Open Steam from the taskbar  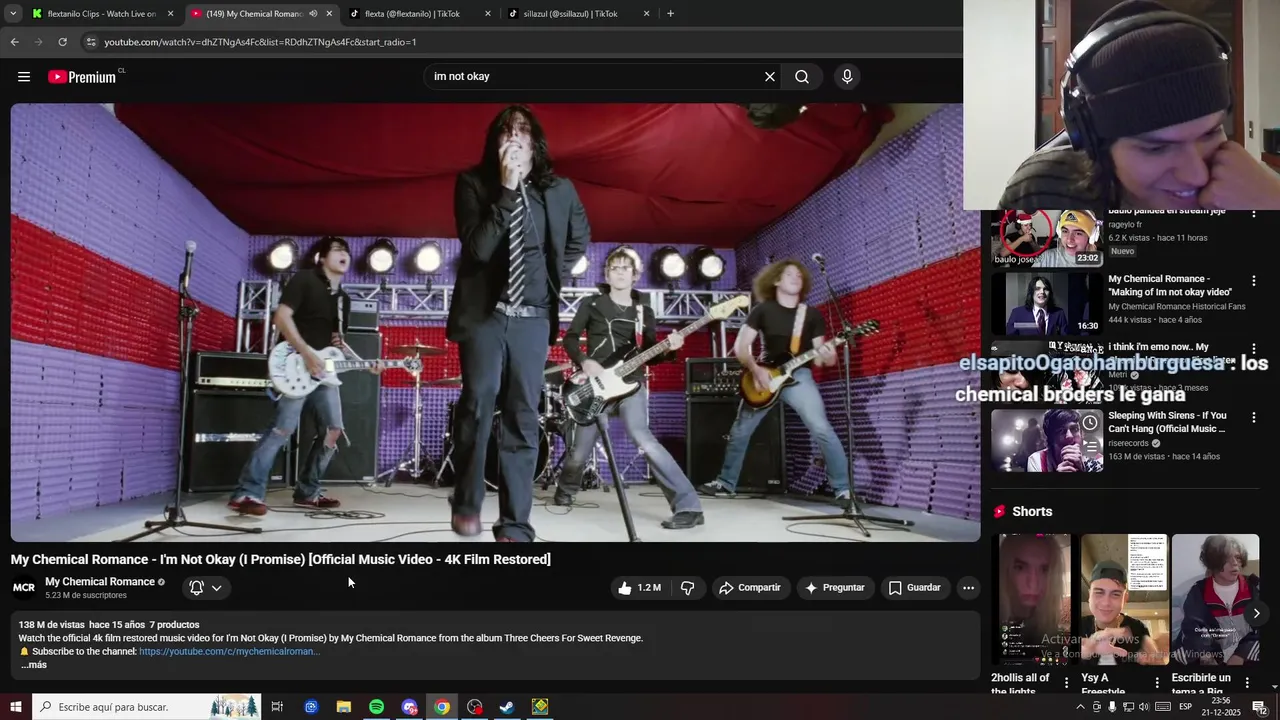point(507,707)
